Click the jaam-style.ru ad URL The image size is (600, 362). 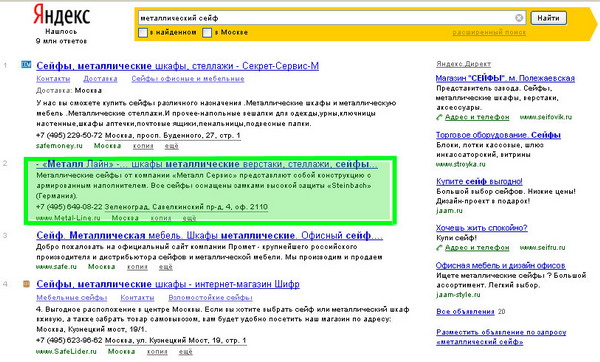point(458,295)
